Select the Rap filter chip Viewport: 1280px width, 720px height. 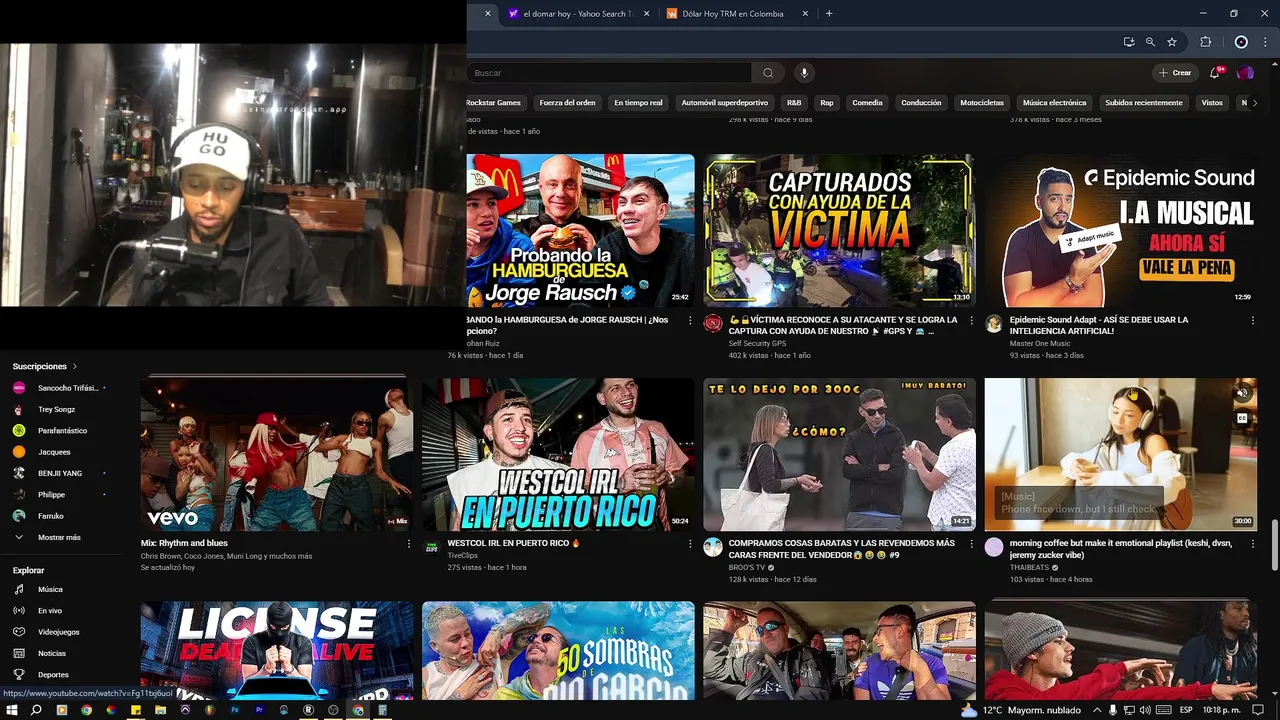(x=827, y=103)
